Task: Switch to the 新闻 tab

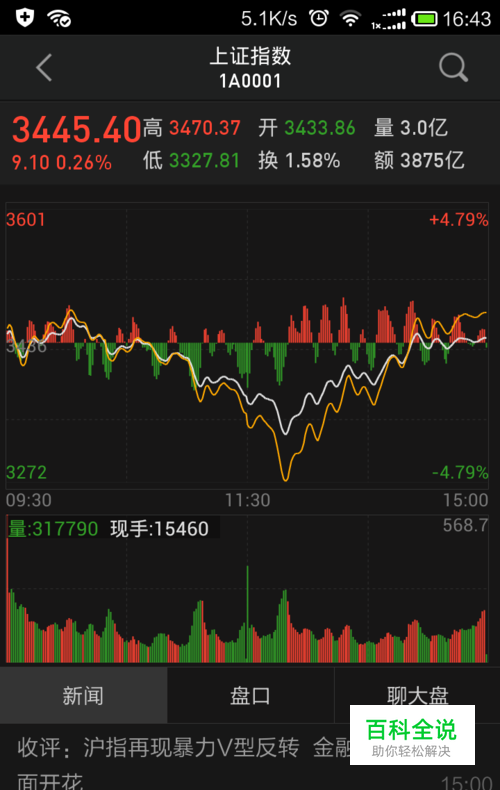Action: (x=83, y=696)
